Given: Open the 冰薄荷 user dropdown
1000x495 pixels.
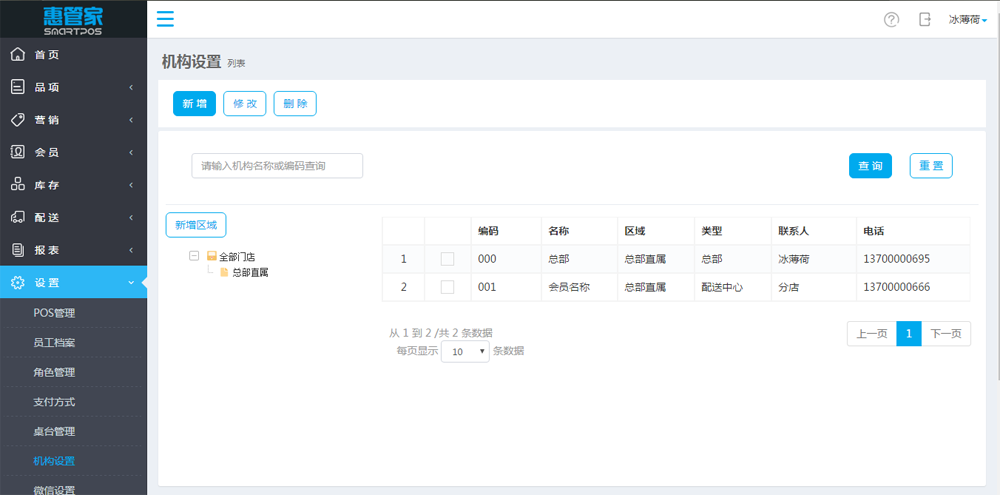Looking at the screenshot, I should (968, 20).
